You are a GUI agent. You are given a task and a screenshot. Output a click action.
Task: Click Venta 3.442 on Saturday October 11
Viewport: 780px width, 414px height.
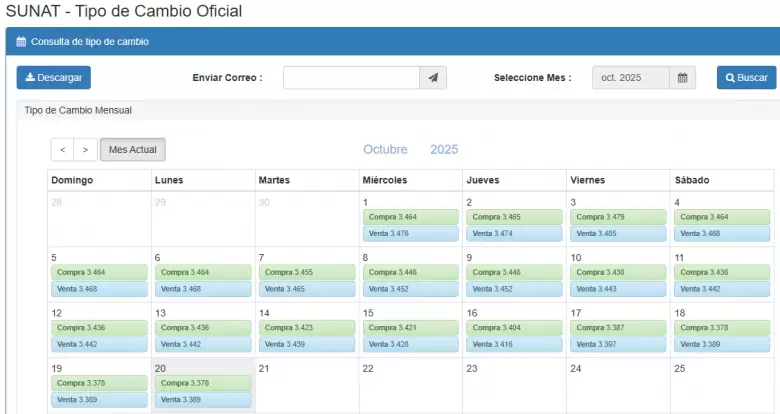[722, 289]
